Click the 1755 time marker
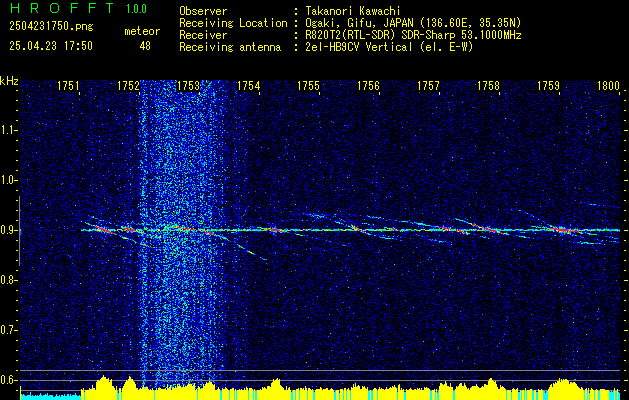629x400 pixels. (308, 85)
